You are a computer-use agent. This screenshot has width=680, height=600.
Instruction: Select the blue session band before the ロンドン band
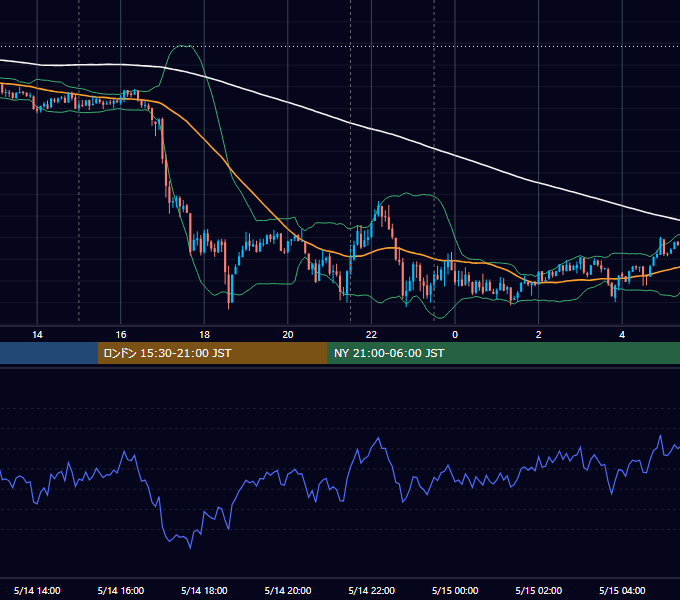(x=49, y=353)
